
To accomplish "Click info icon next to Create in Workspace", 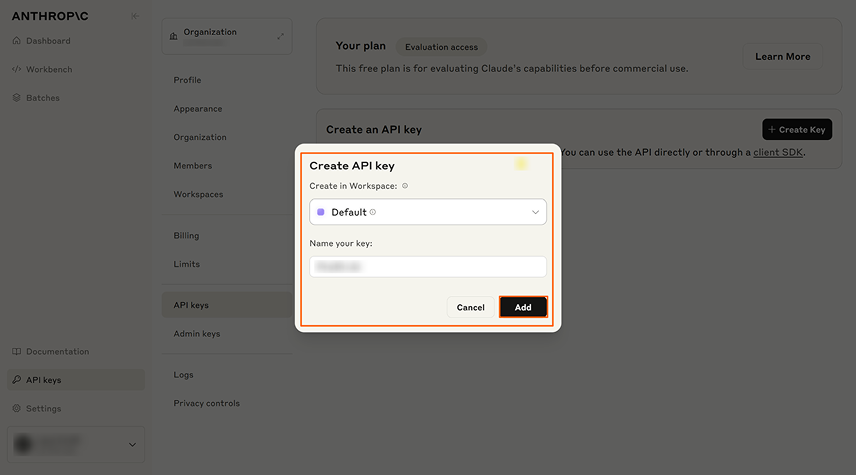I will pos(405,186).
